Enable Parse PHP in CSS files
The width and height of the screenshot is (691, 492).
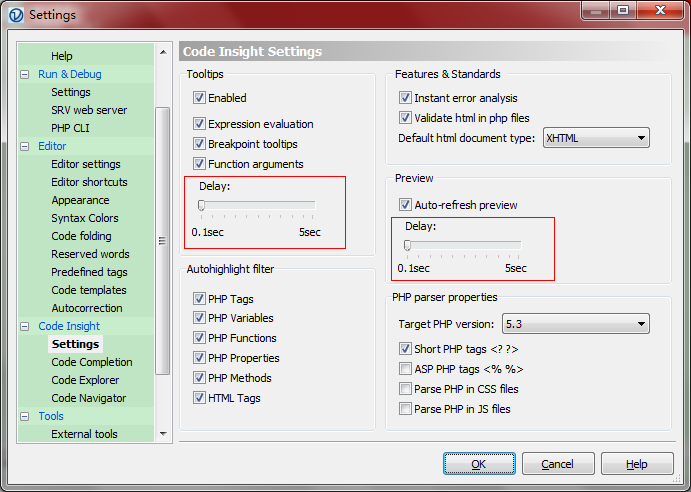[x=405, y=389]
